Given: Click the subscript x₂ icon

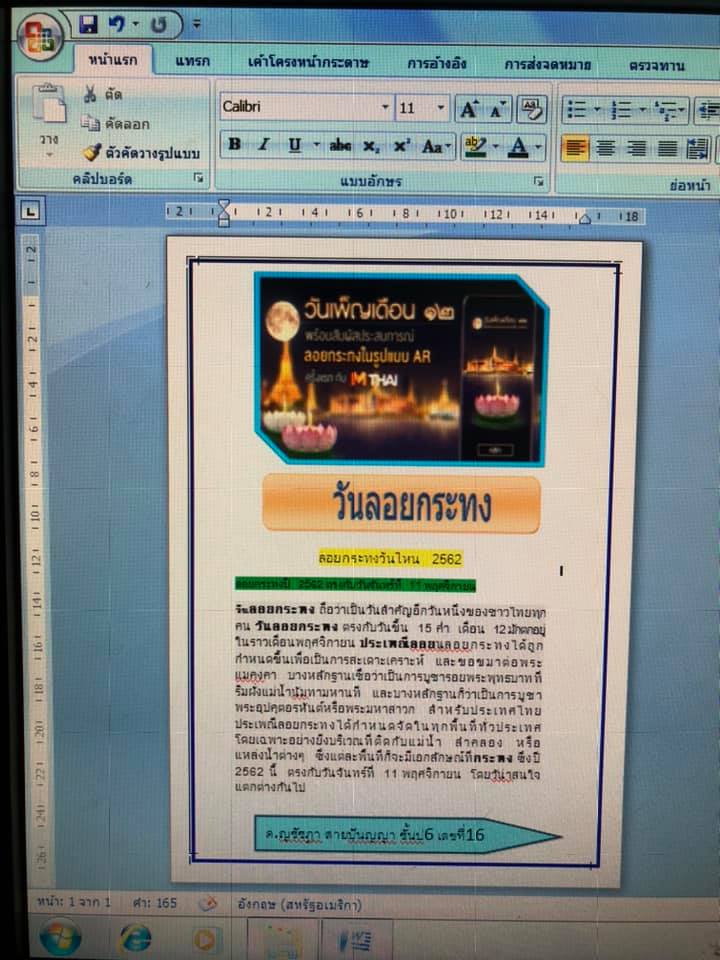Looking at the screenshot, I should coord(371,146).
